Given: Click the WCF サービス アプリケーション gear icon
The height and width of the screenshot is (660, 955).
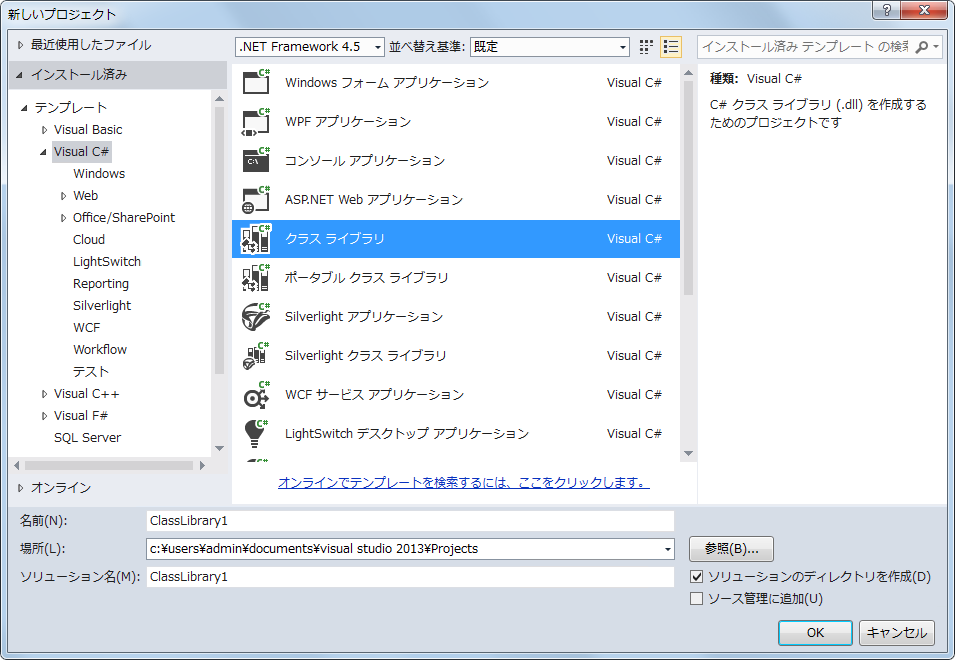Looking at the screenshot, I should click(256, 394).
